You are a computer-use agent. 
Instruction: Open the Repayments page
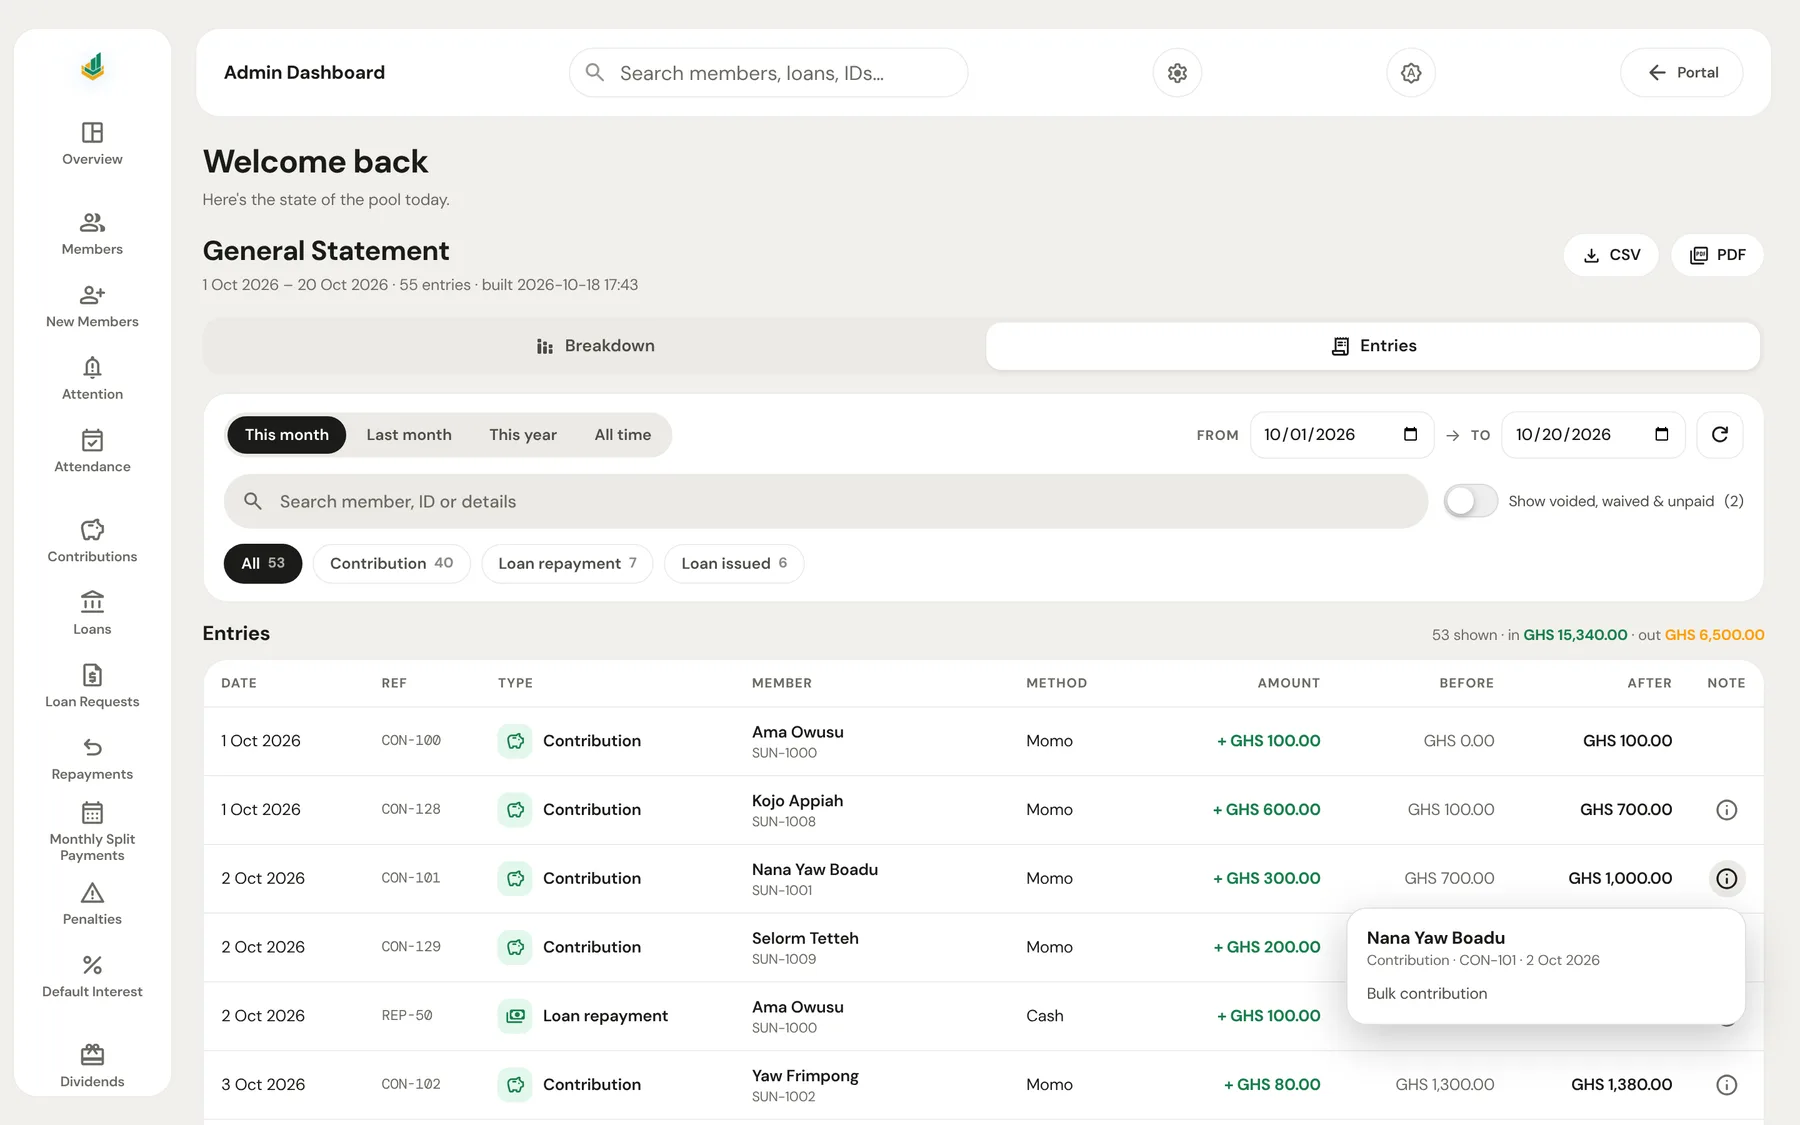tap(92, 759)
